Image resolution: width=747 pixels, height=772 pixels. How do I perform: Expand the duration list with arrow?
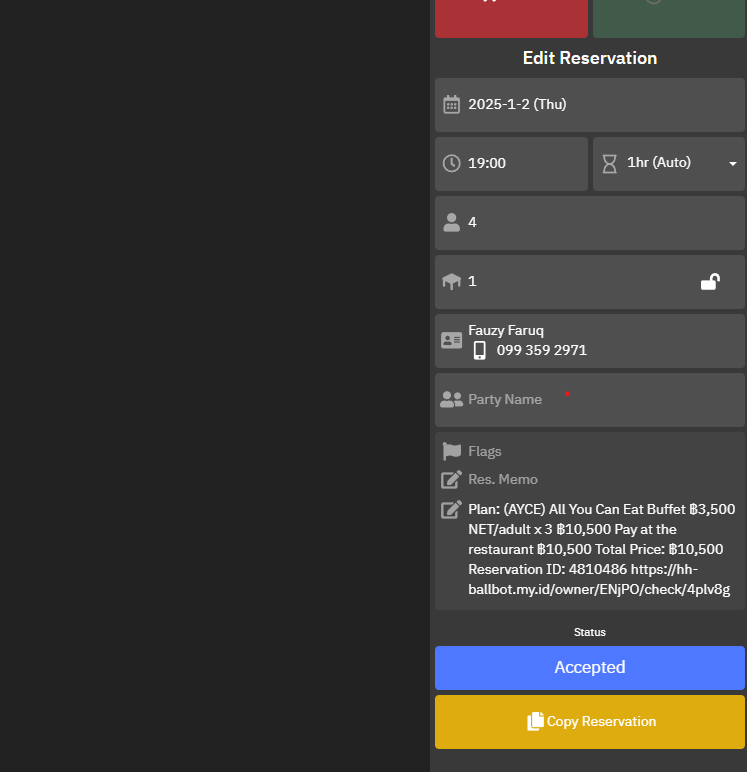pos(732,164)
